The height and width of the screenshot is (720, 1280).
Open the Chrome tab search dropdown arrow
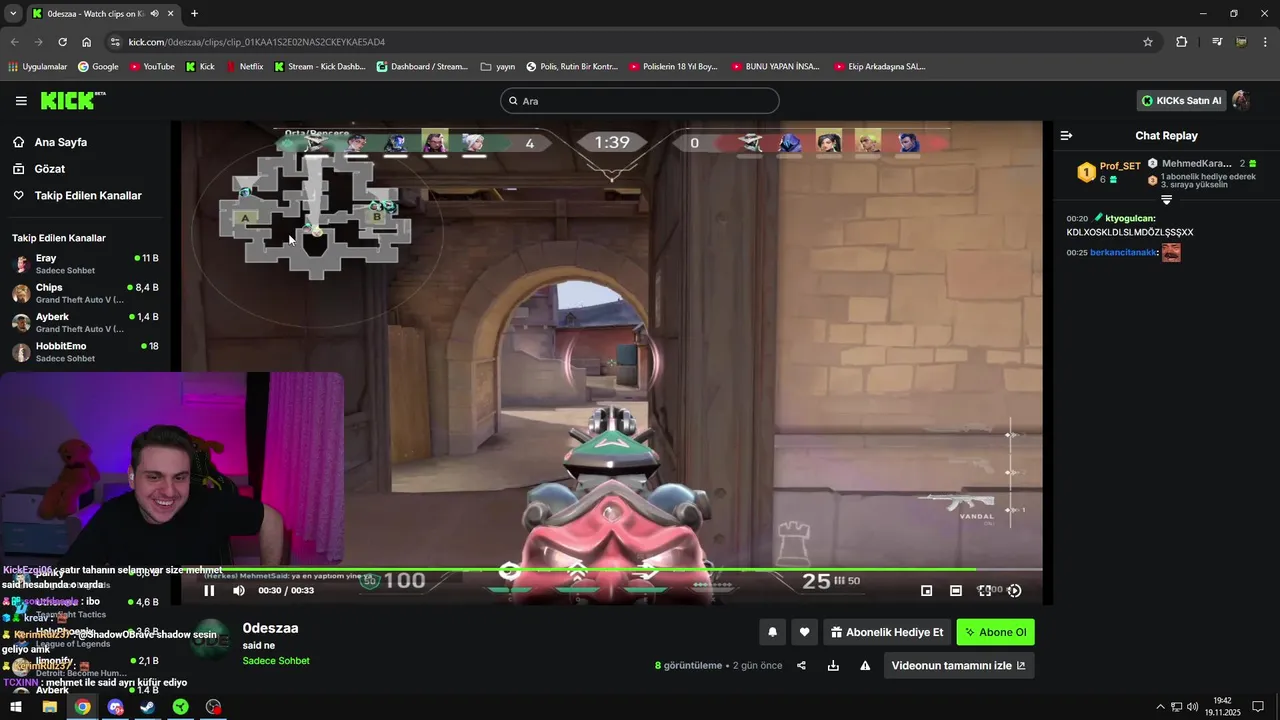(x=13, y=14)
